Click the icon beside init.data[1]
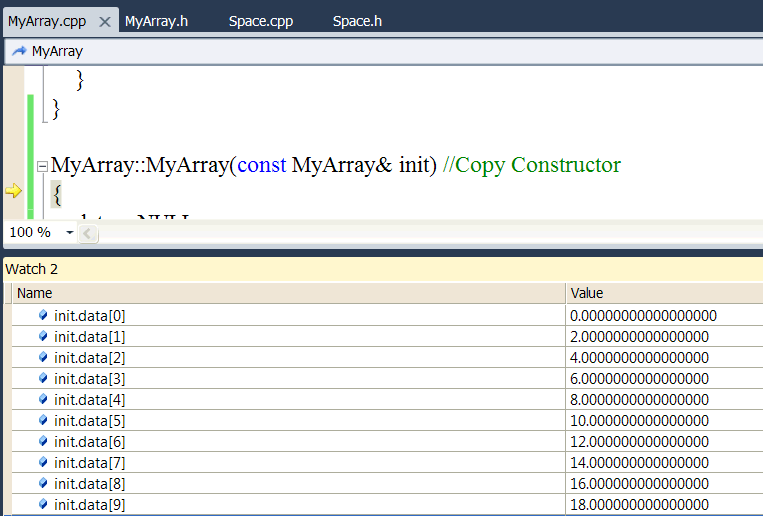The width and height of the screenshot is (763, 516). pyautogui.click(x=43, y=336)
